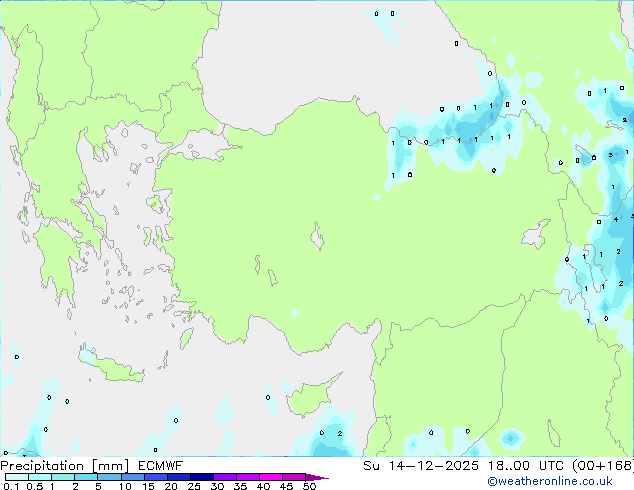Screen dimensions: 634x490
Task: Click legend label '10'
Action: (x=125, y=486)
